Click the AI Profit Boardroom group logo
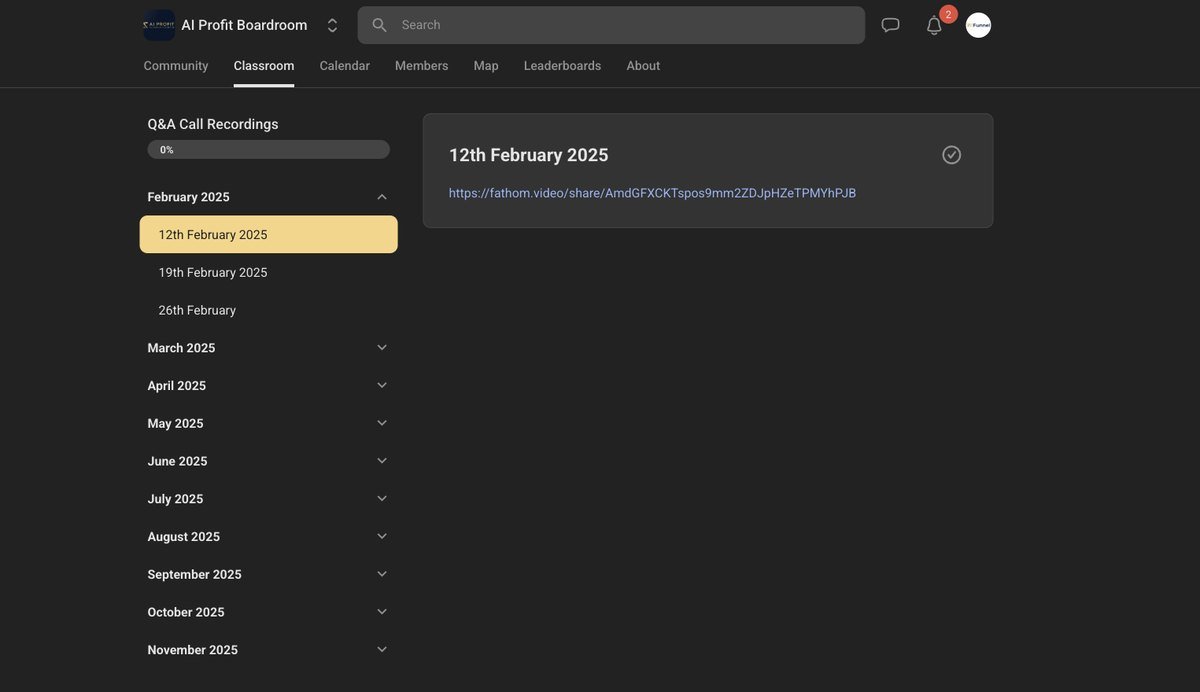 tap(159, 25)
